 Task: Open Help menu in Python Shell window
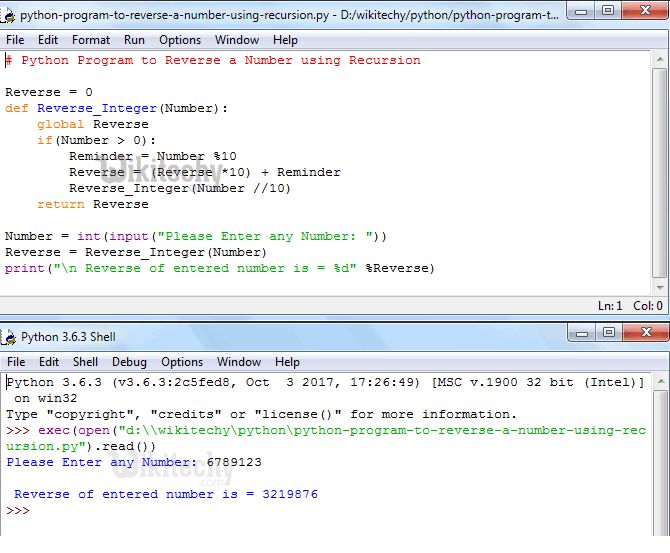point(287,362)
